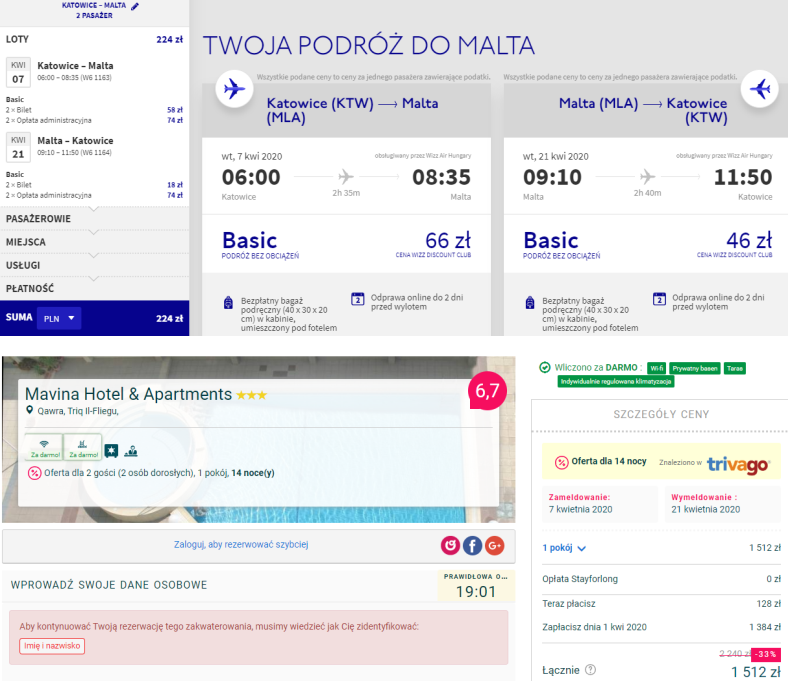The height and width of the screenshot is (682, 788).
Task: Click percent icon beside Oferta dla 14 nocy
Action: [x=561, y=462]
